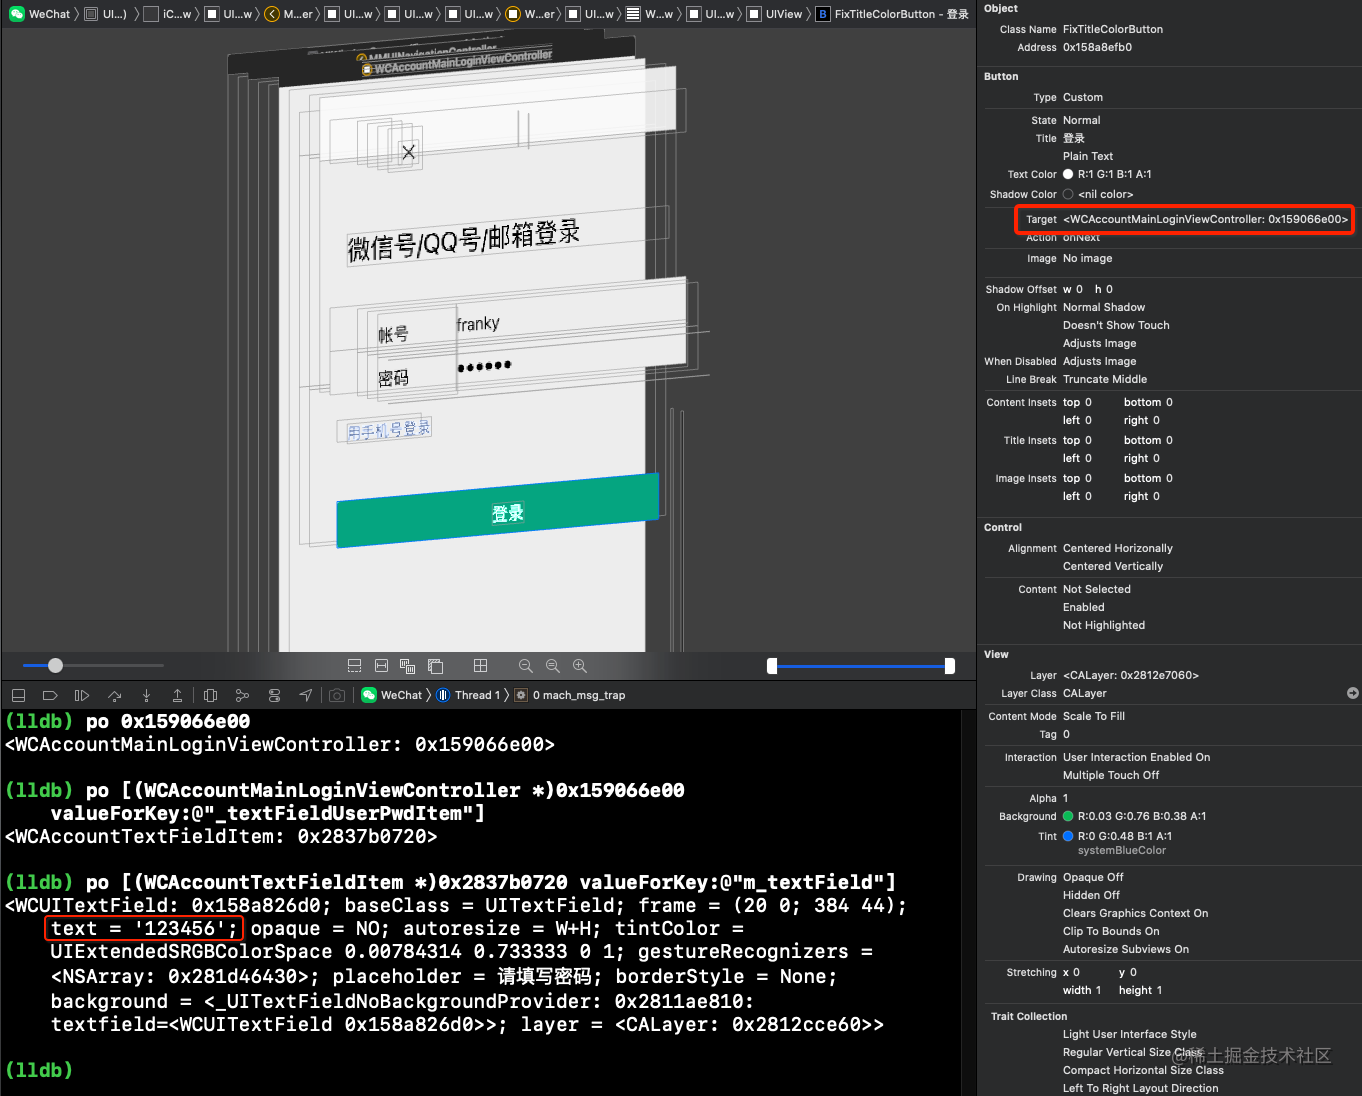The height and width of the screenshot is (1096, 1362).
Task: Click continue/pause program execution
Action: click(82, 695)
